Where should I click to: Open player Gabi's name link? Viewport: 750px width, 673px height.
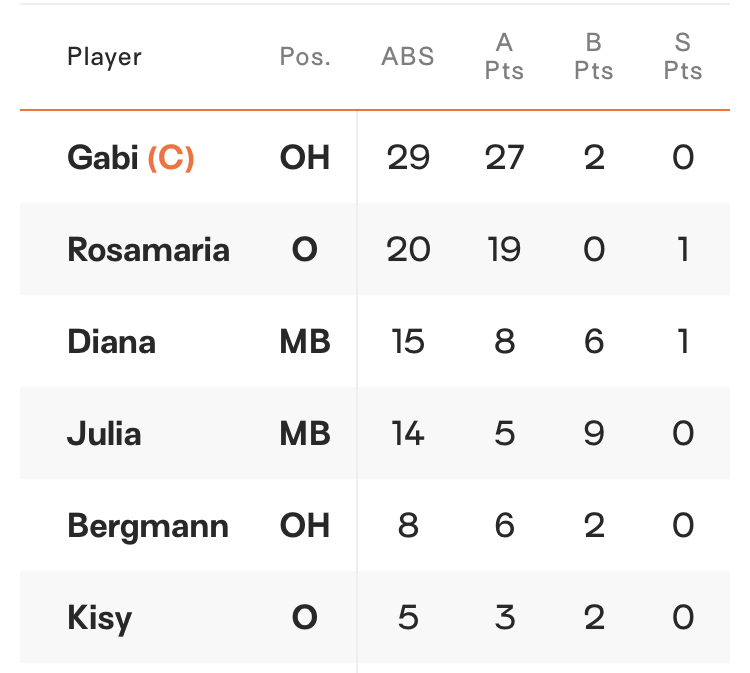pos(103,157)
